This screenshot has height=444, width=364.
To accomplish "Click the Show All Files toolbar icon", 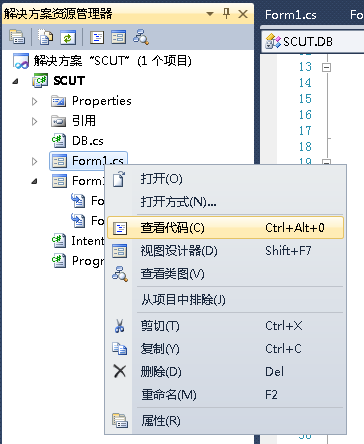I will click(45, 37).
